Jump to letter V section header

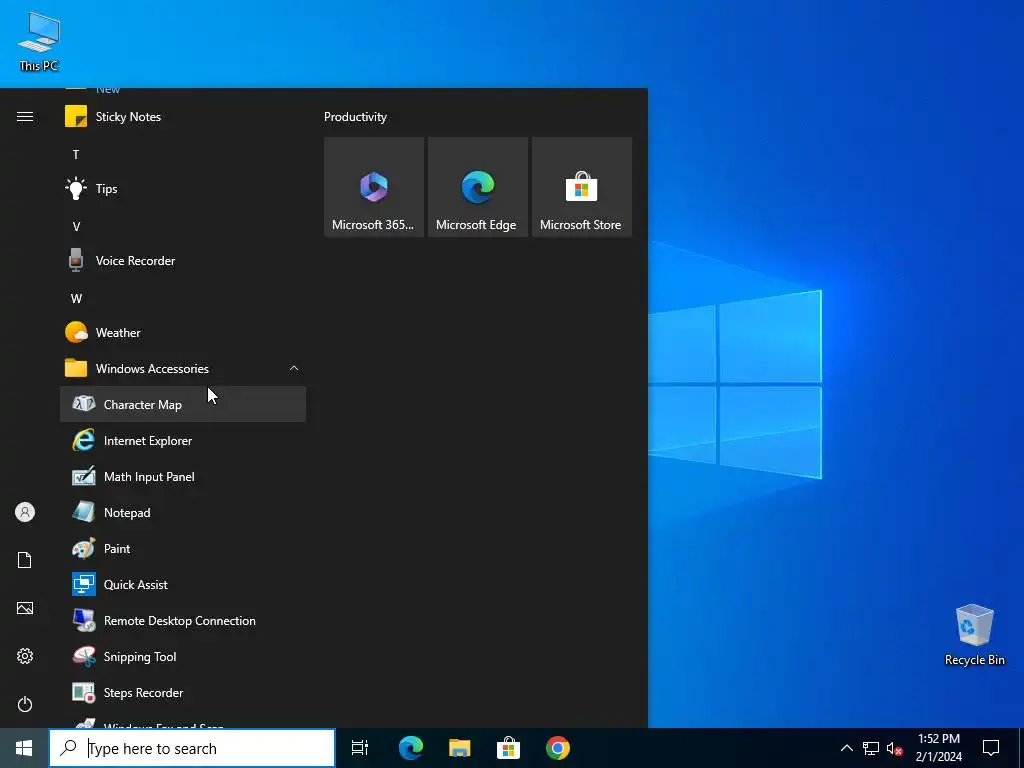tap(76, 227)
